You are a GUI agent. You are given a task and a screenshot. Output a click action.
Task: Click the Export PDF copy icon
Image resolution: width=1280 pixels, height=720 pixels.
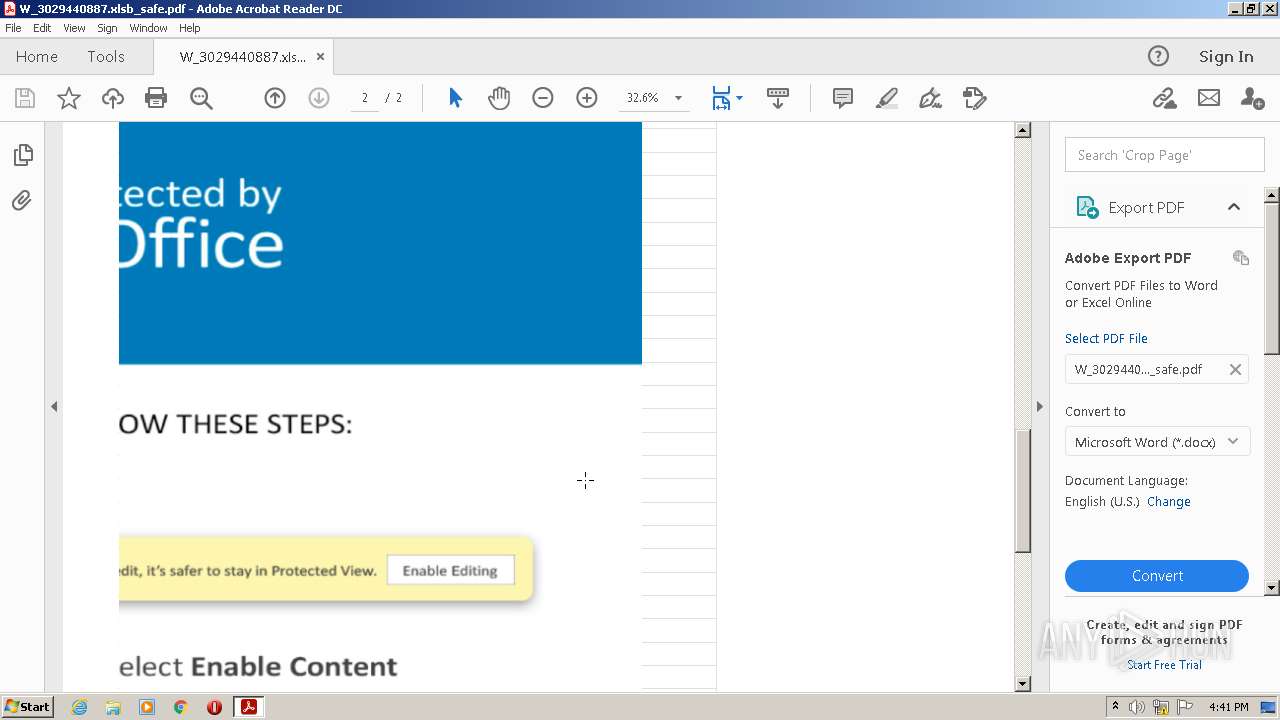(x=1241, y=258)
